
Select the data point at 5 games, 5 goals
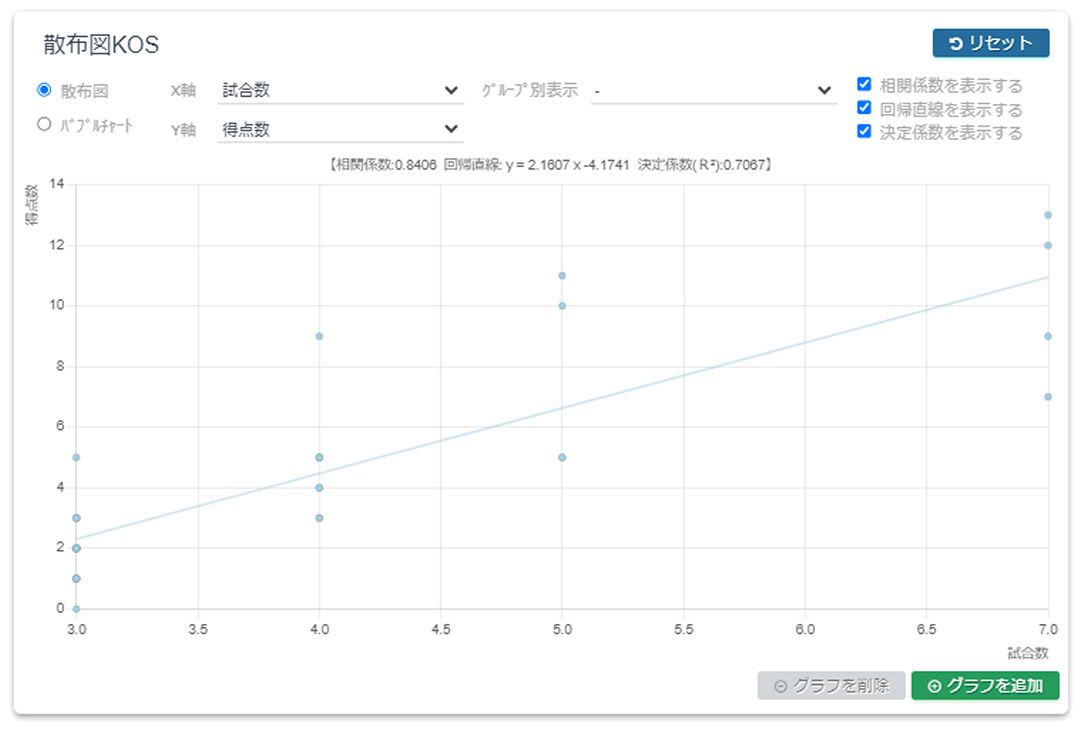pyautogui.click(x=562, y=457)
